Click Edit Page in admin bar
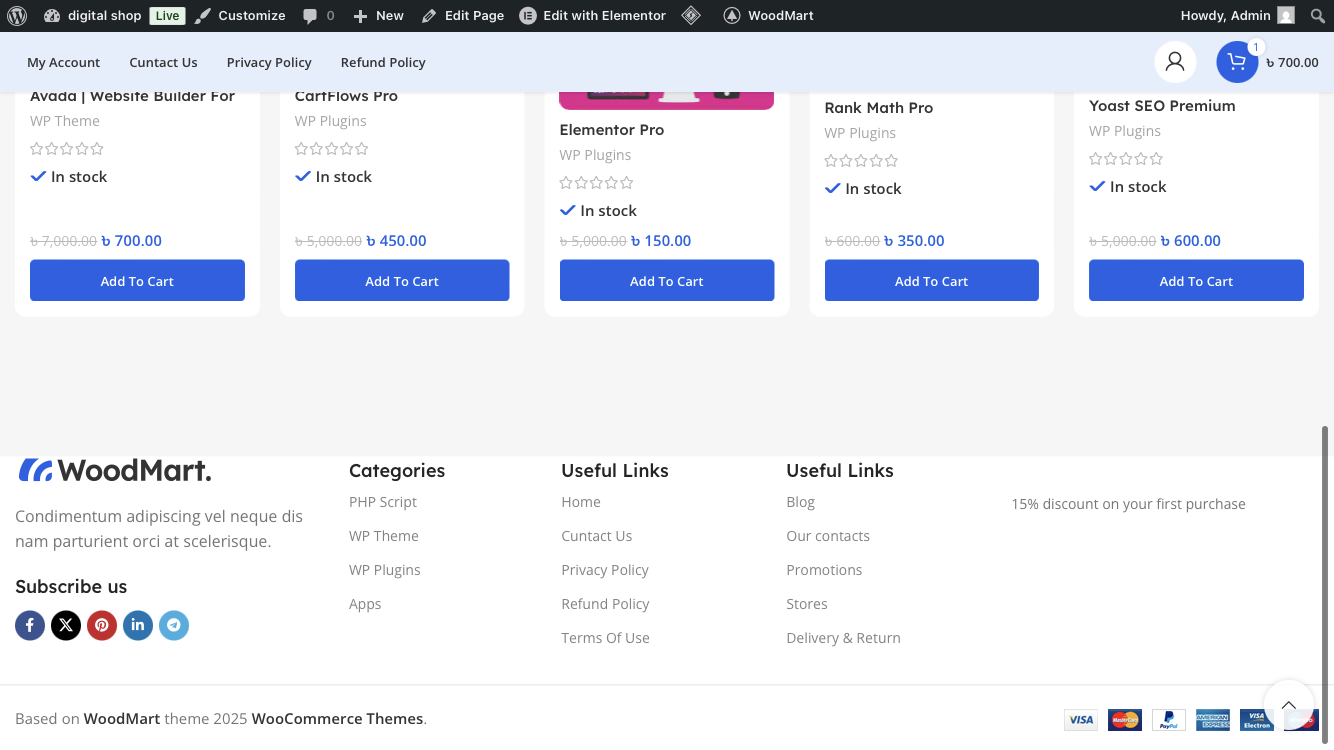The width and height of the screenshot is (1334, 750). pyautogui.click(x=463, y=16)
